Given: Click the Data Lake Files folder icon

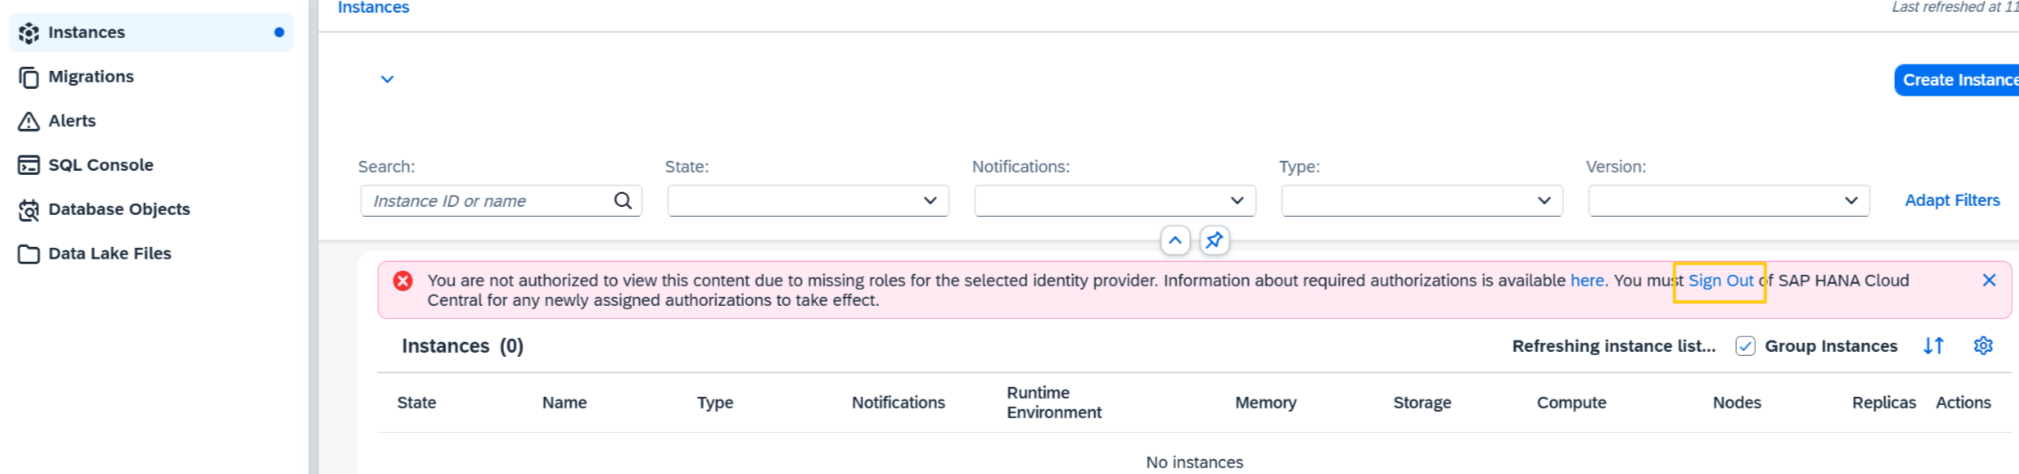Looking at the screenshot, I should (29, 254).
